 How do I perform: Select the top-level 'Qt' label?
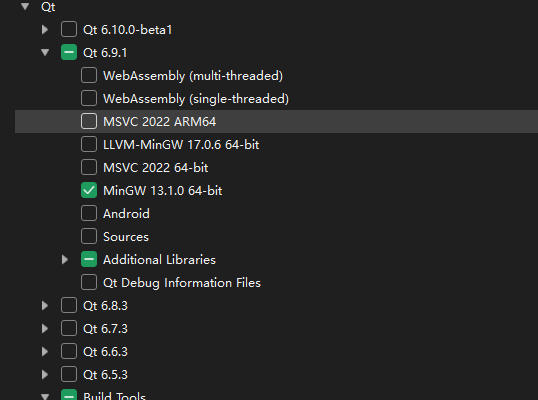click(48, 7)
